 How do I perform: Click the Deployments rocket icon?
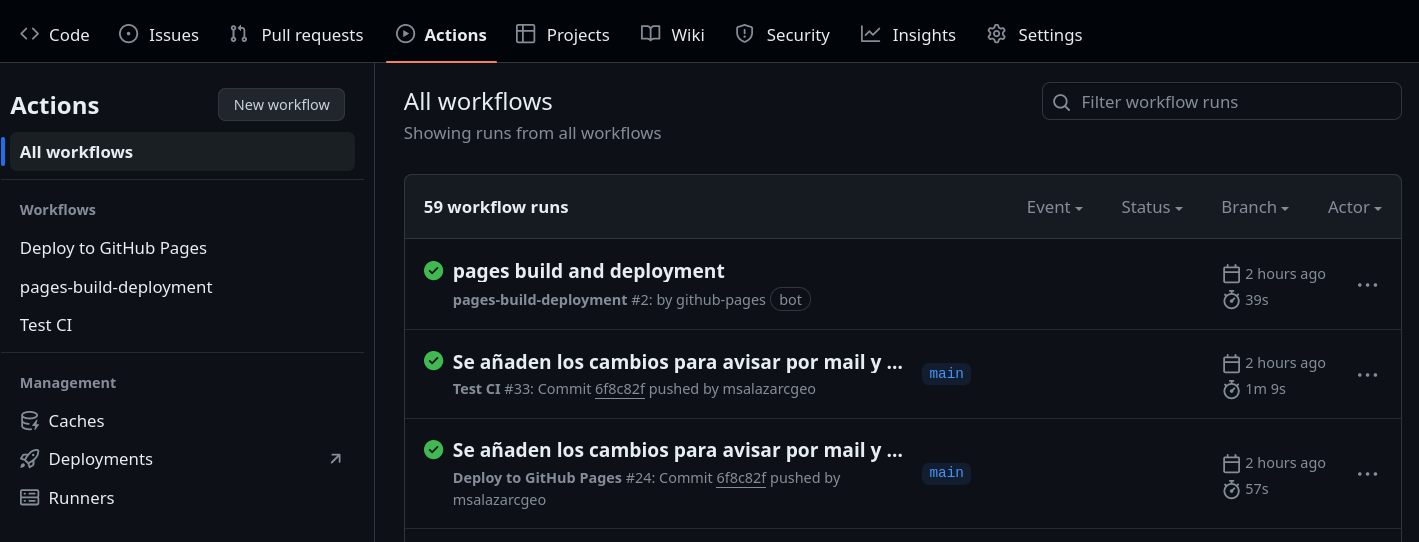30,459
